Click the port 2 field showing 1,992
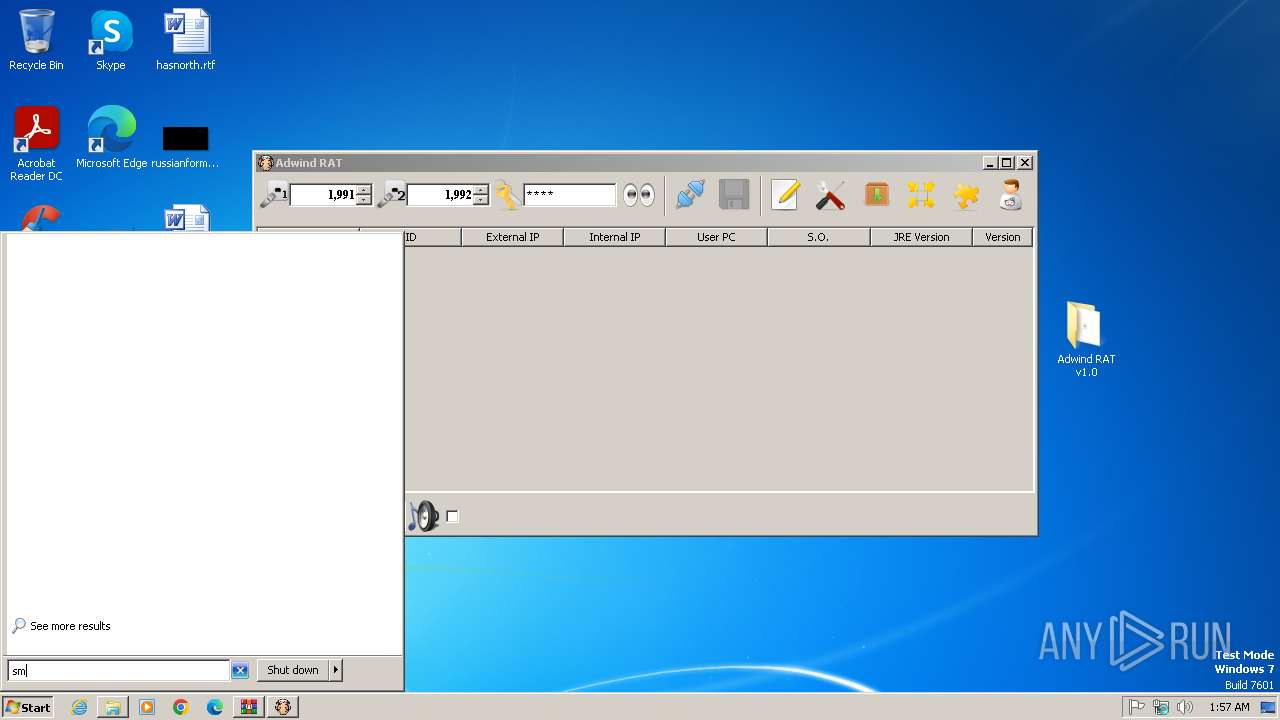This screenshot has width=1280, height=720. [x=440, y=195]
